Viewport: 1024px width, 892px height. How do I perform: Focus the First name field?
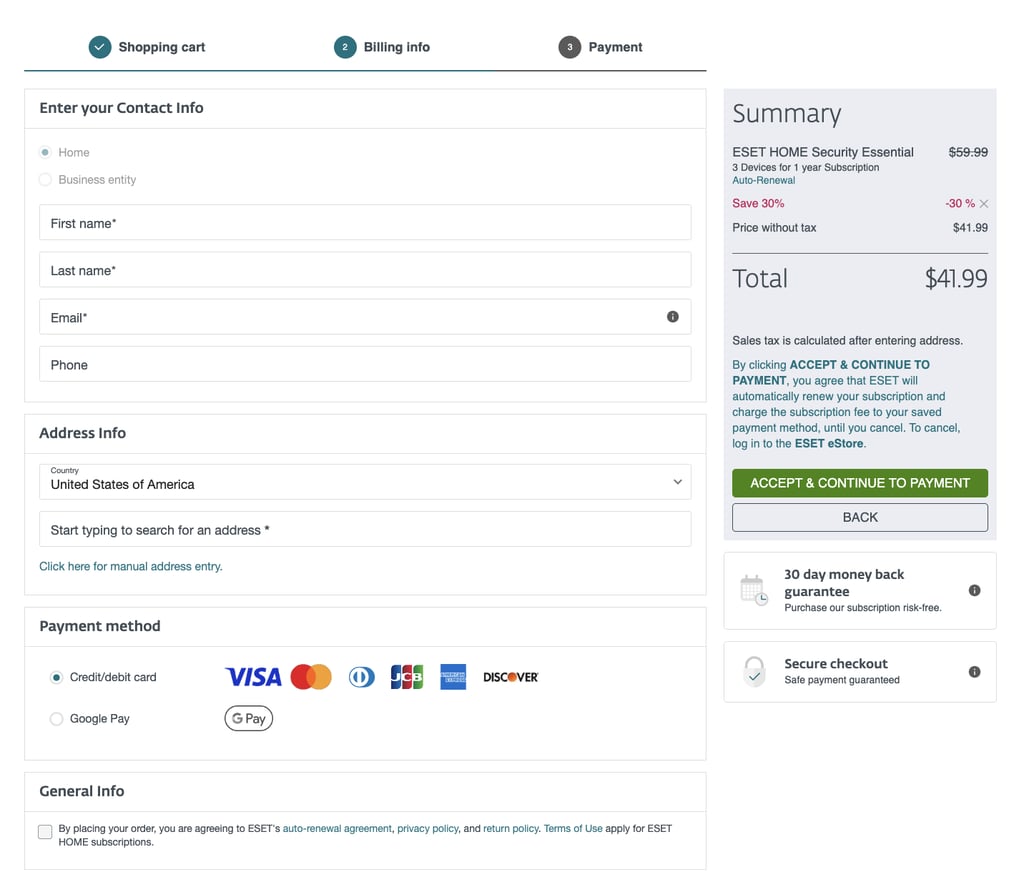point(365,223)
